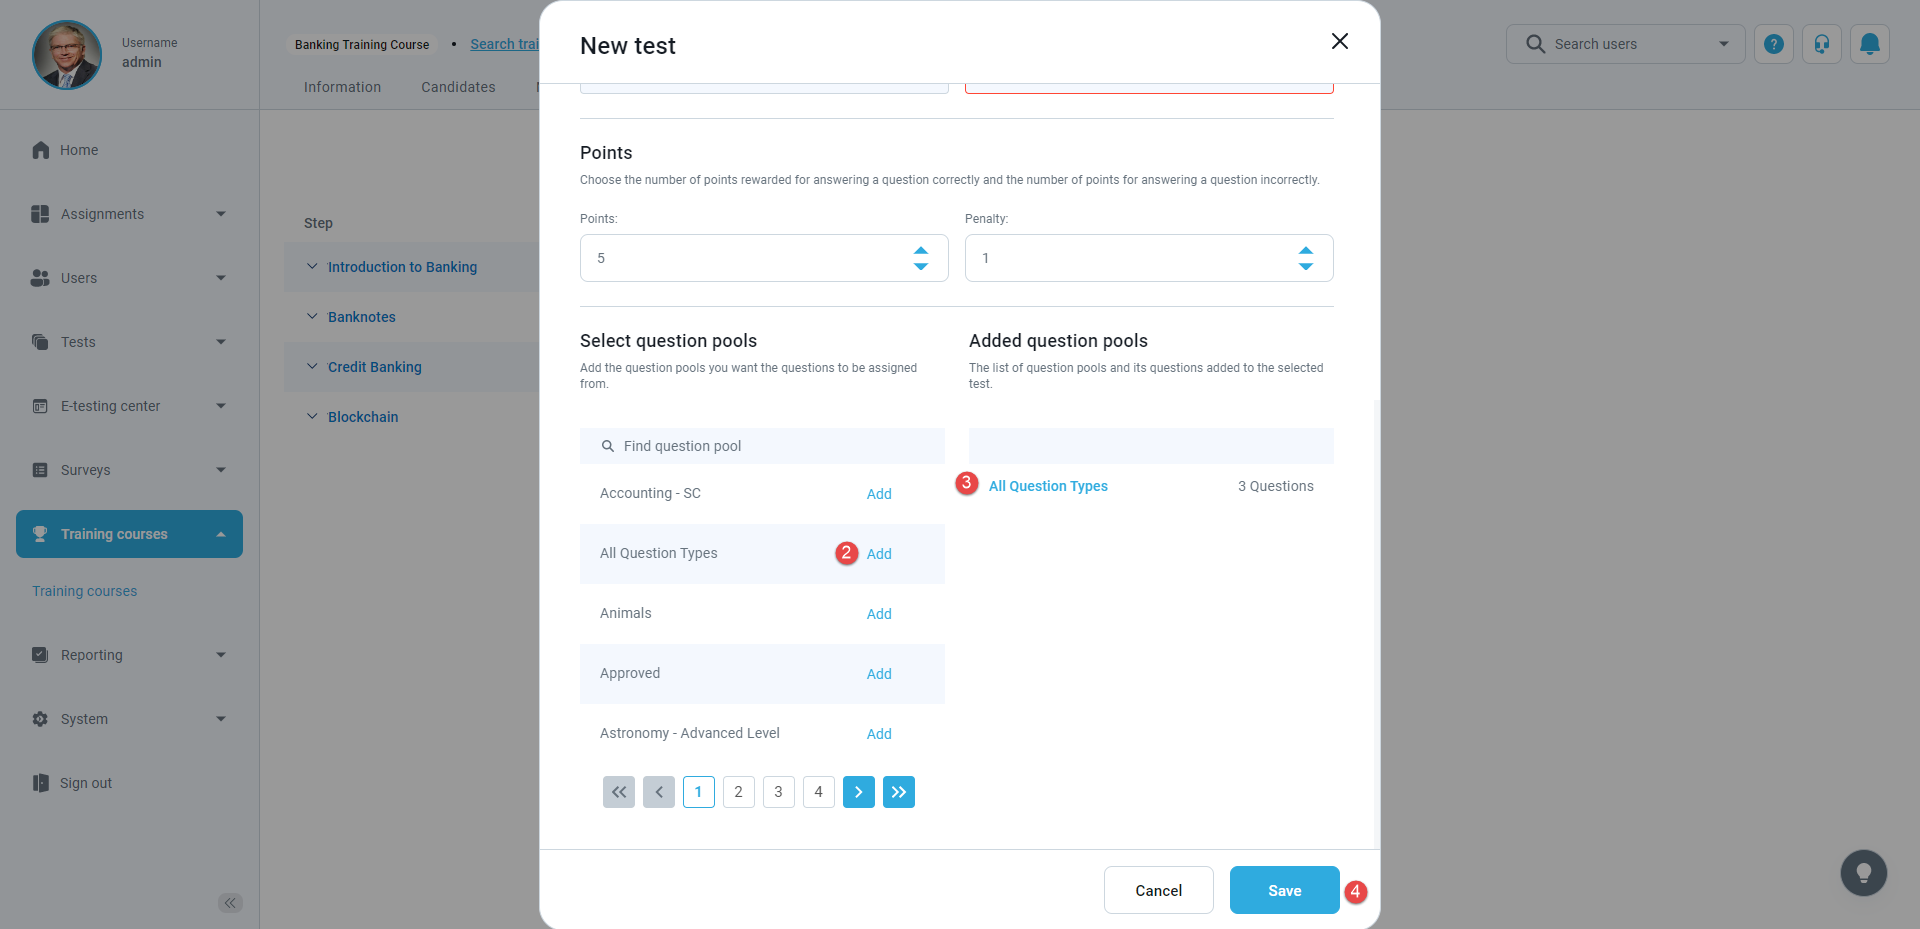The width and height of the screenshot is (1920, 929).
Task: Open the Information tab
Action: [342, 87]
